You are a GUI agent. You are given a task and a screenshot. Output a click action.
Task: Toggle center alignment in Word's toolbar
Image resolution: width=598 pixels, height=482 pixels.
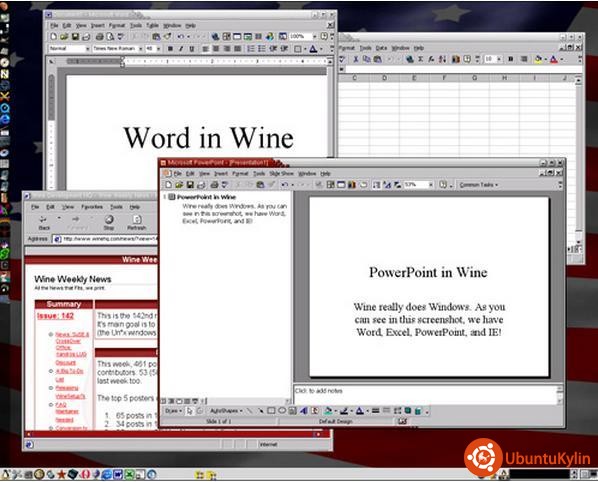216,49
